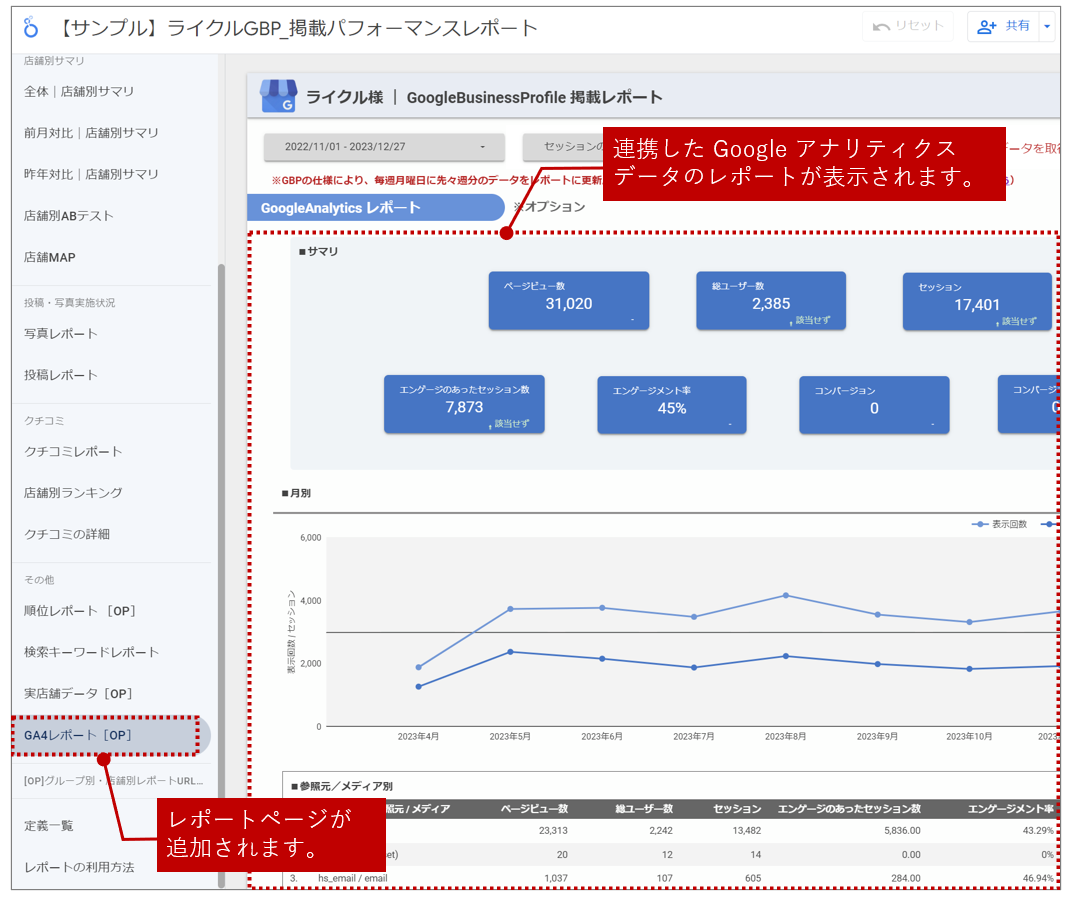Open レポートの利用方法 page link
The width and height of the screenshot is (1071, 901).
[x=79, y=867]
